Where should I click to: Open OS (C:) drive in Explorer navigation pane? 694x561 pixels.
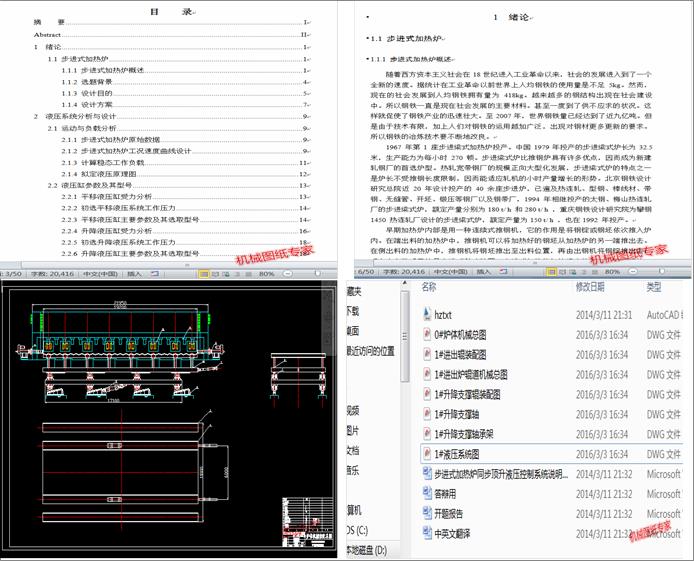[x=357, y=530]
